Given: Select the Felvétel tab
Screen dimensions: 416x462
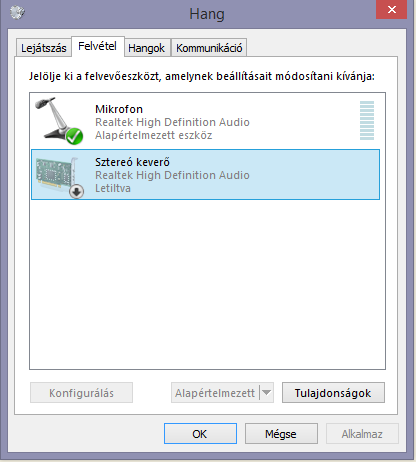Looking at the screenshot, I should 97,46.
